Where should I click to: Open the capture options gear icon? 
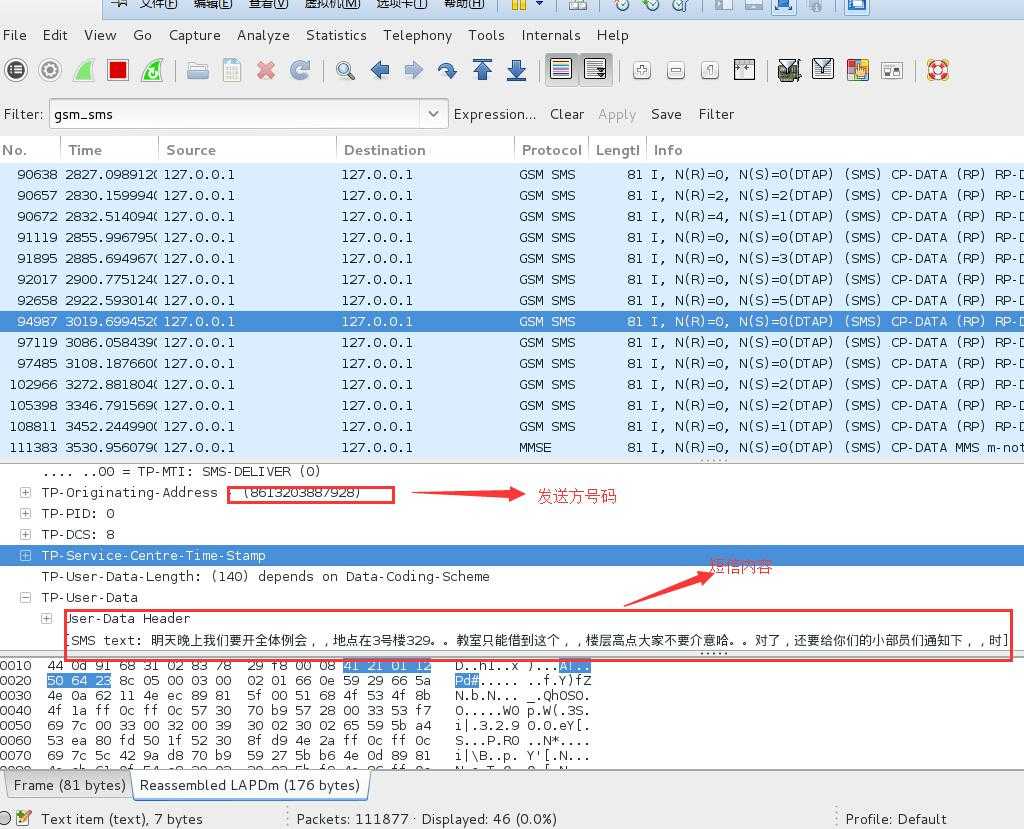[x=50, y=70]
